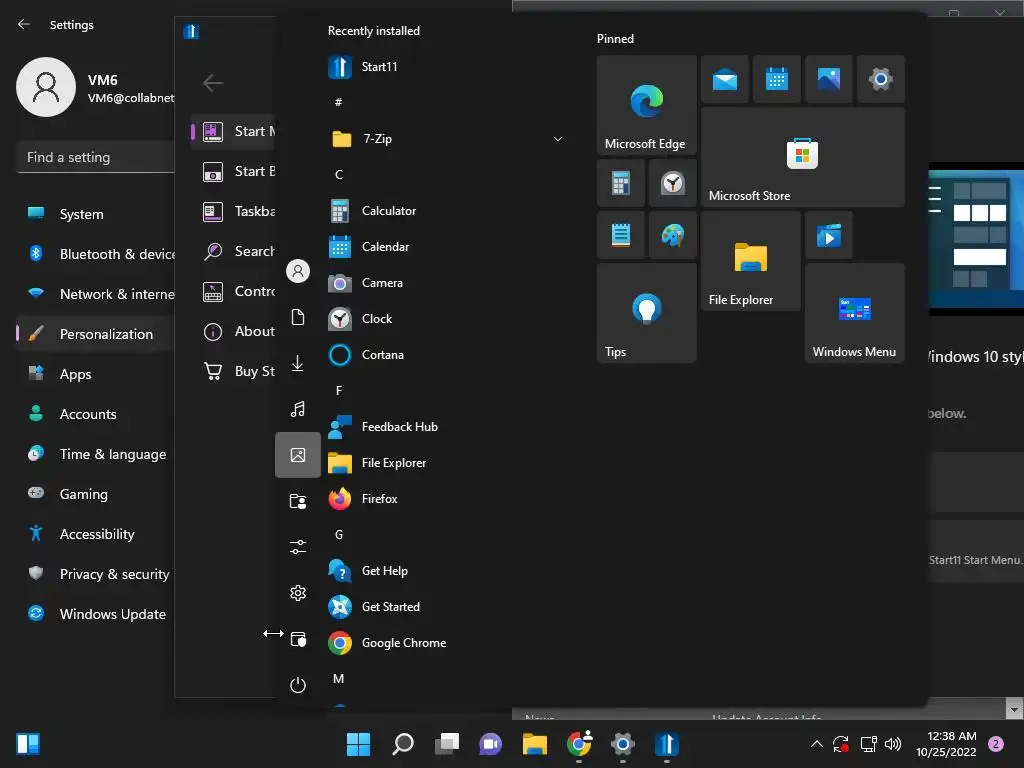Click the volume icon in system tray
The height and width of the screenshot is (768, 1024).
[893, 744]
